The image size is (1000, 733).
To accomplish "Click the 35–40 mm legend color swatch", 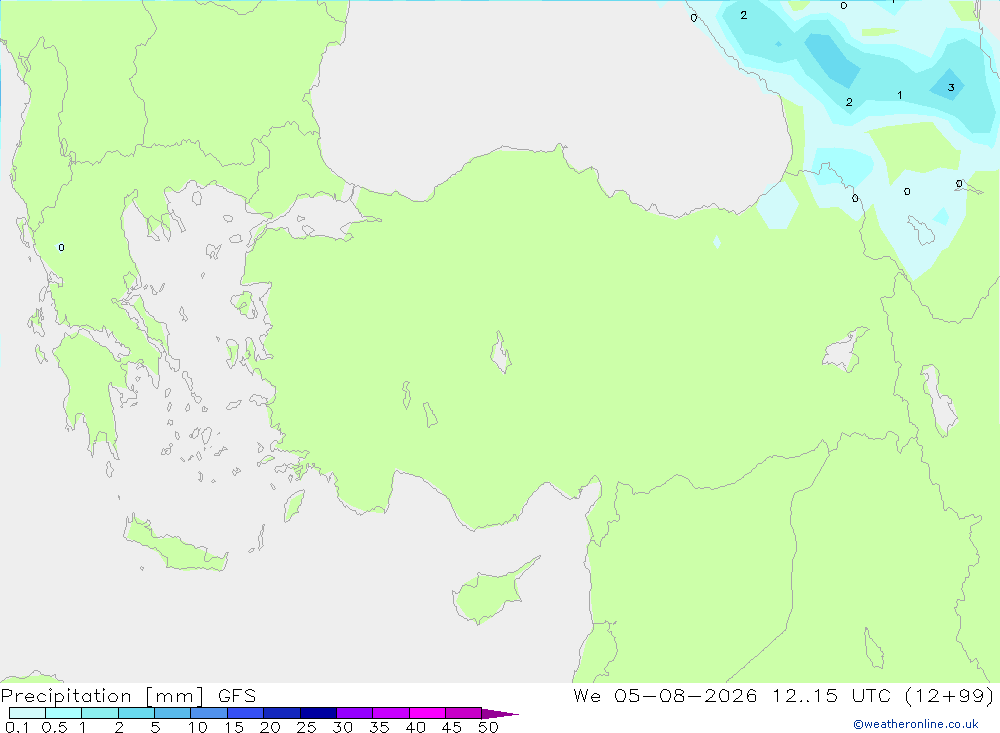I will [x=390, y=713].
